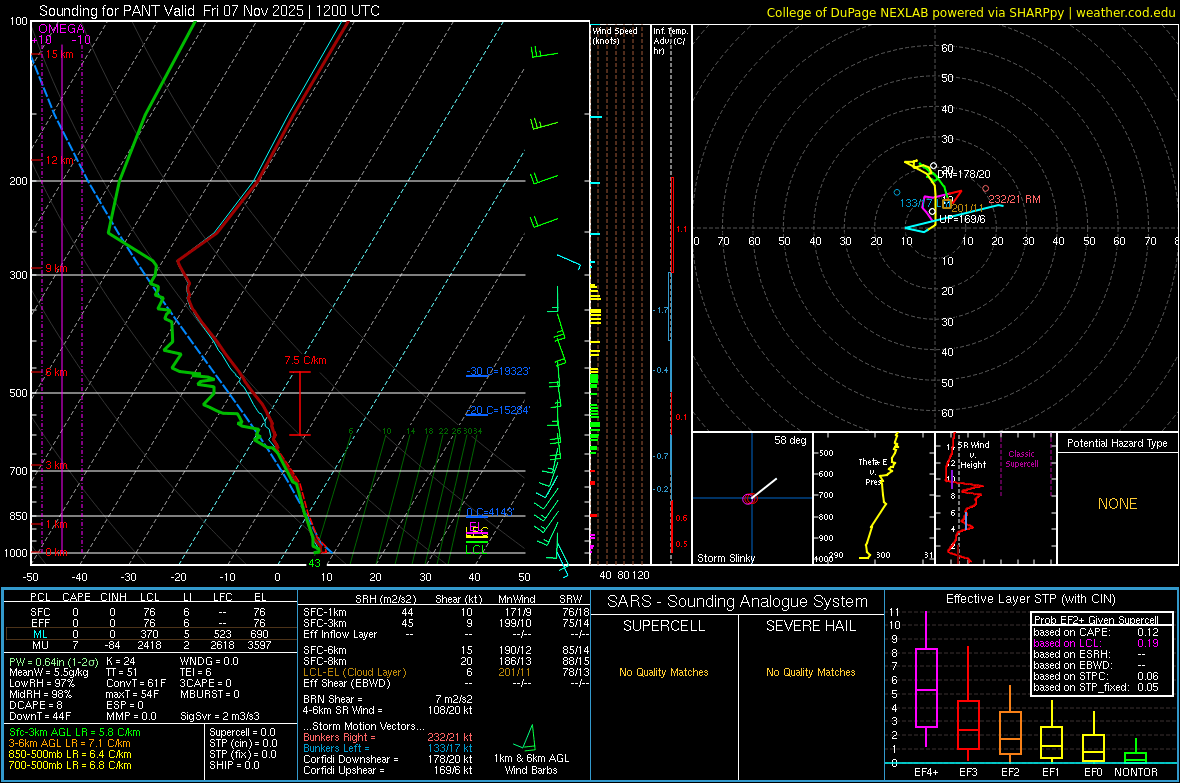Click the '0 C=4143' freezing level label
1180x783 pixels.
point(490,512)
